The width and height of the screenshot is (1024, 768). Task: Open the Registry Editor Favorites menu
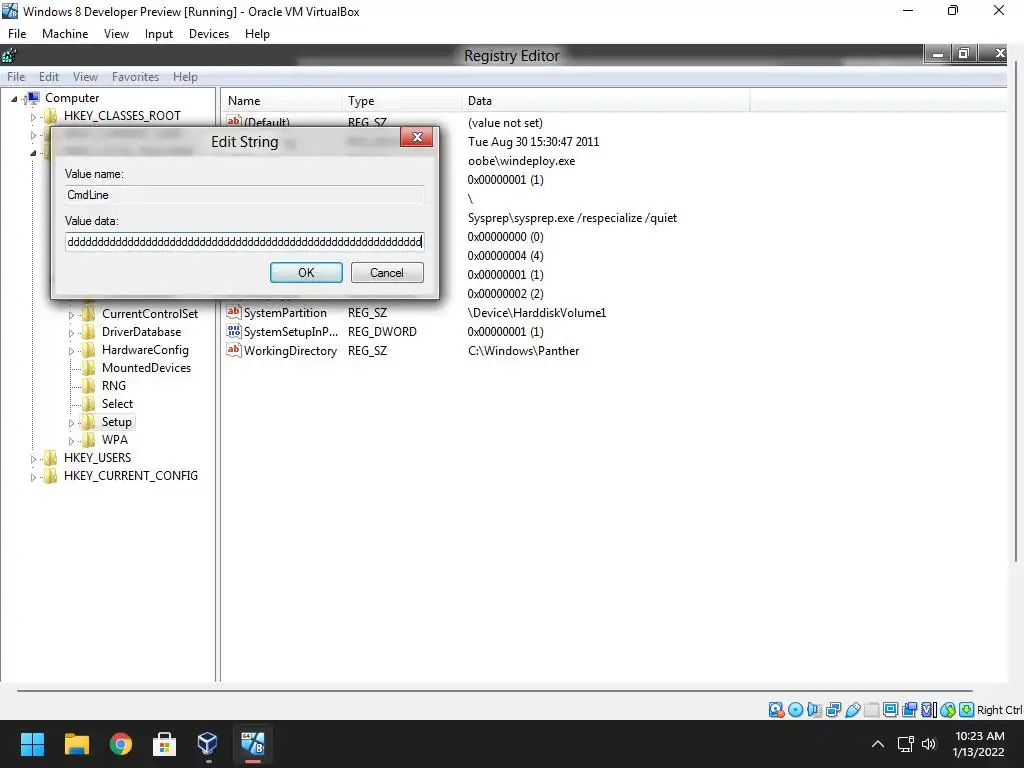pos(135,77)
